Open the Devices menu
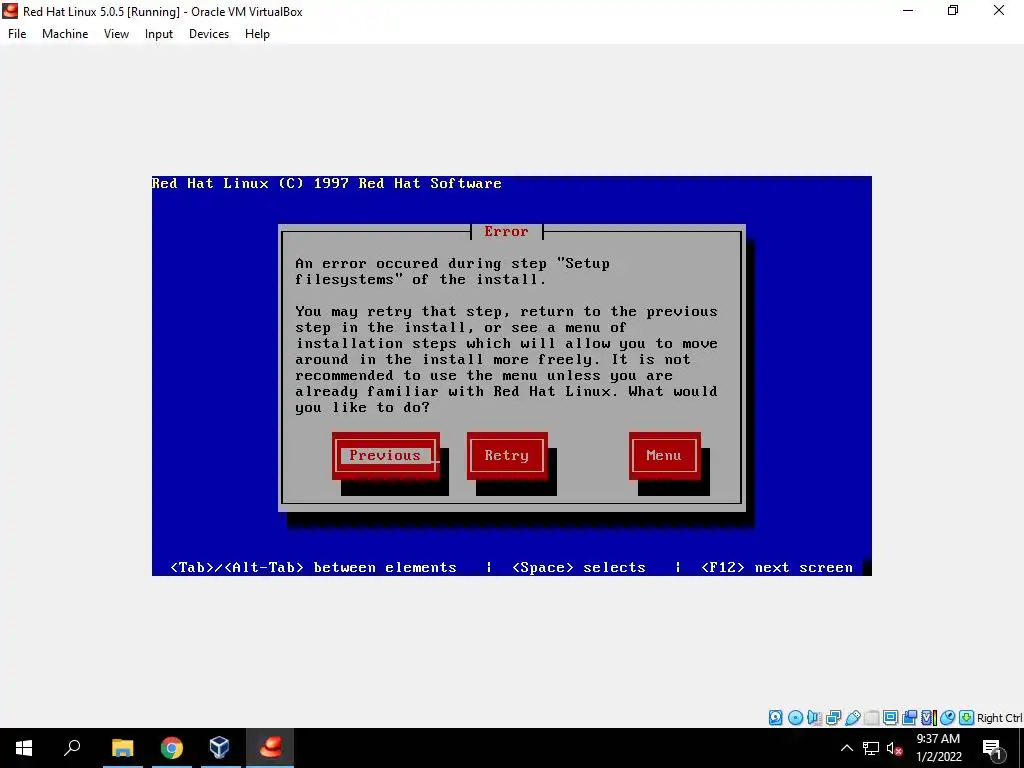Screen dimensions: 1024x768 pos(209,34)
